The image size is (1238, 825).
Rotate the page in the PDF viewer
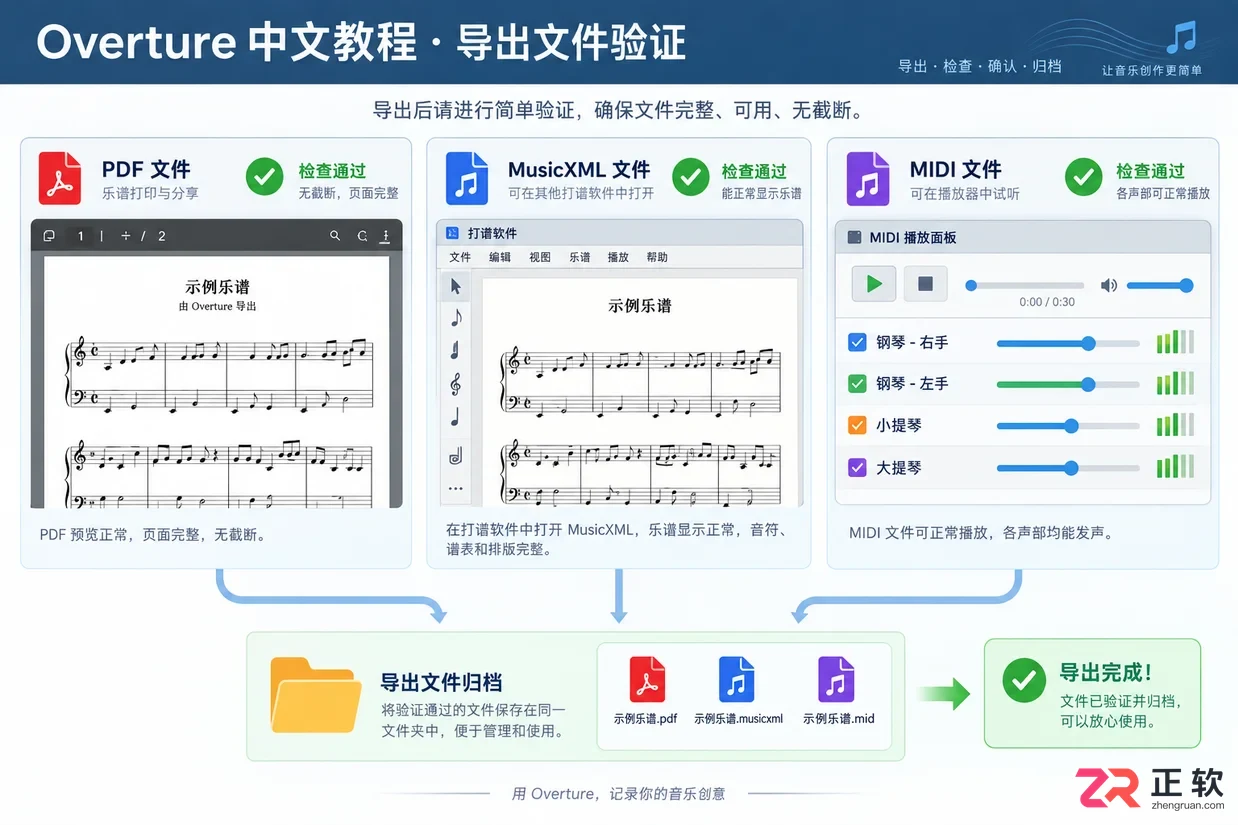point(363,236)
